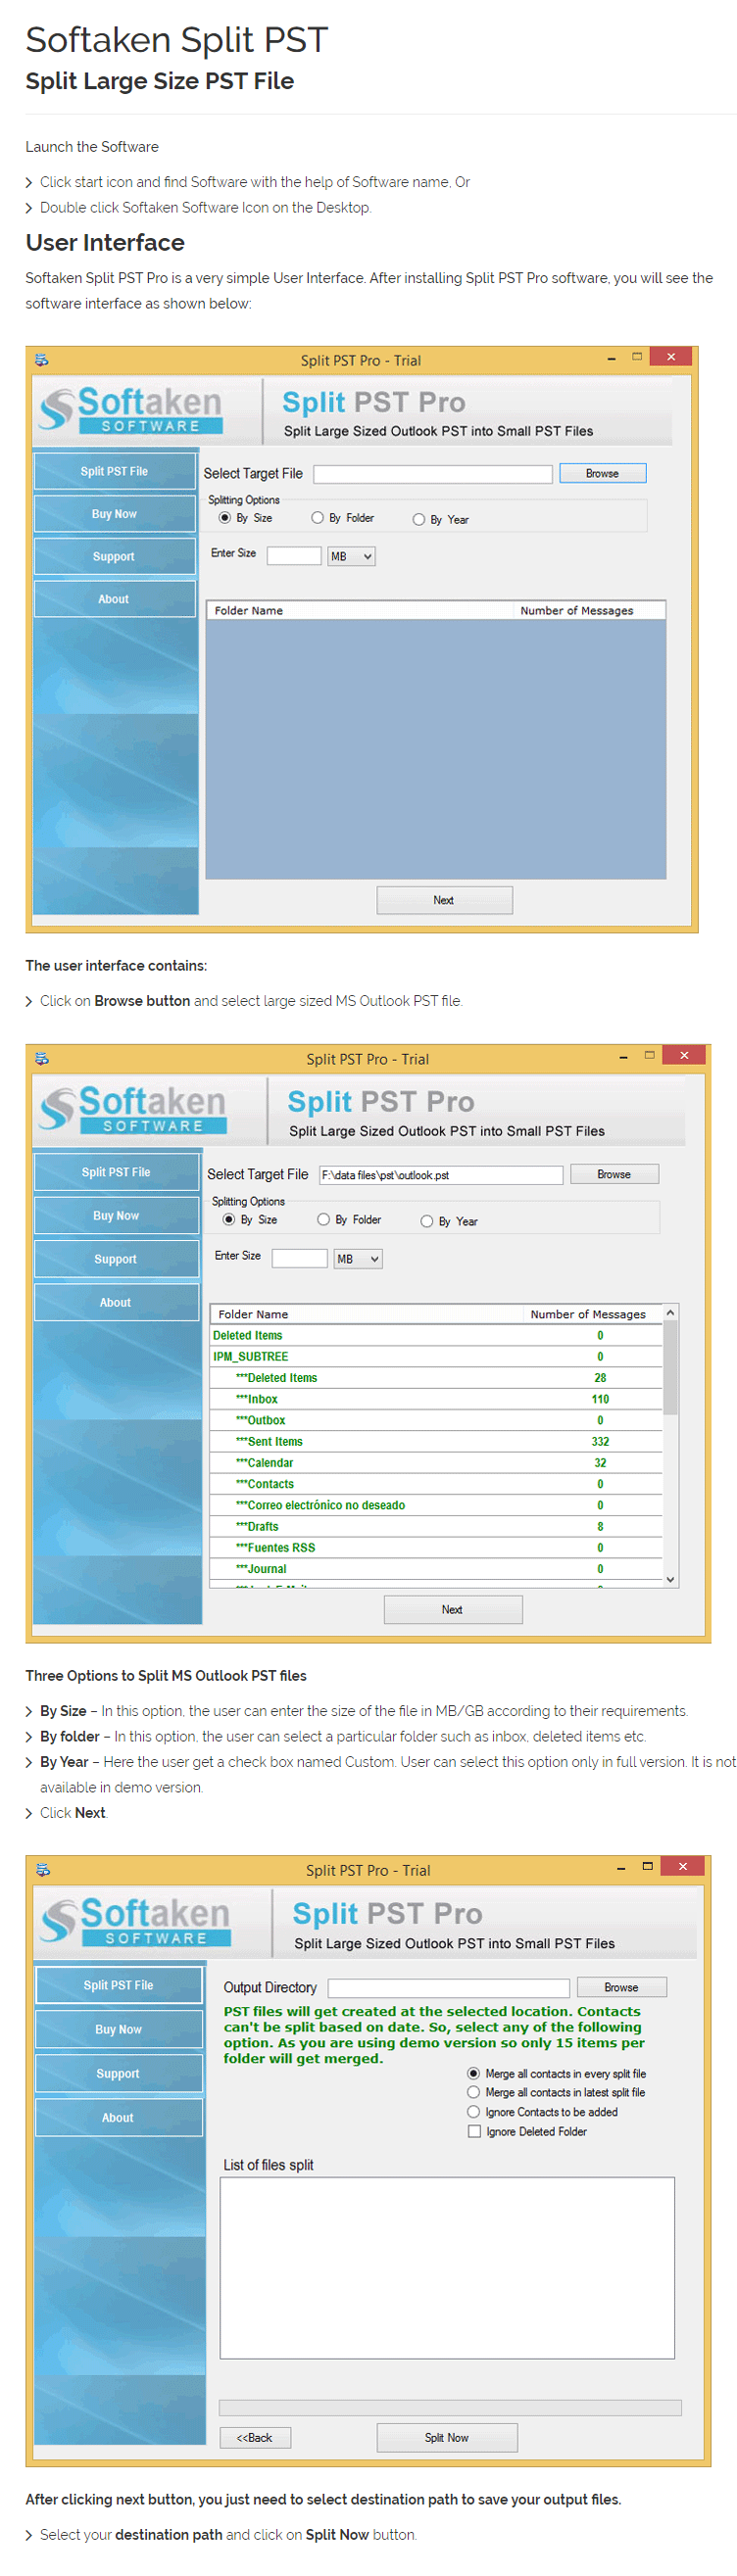This screenshot has width=737, height=2576.
Task: Click Softaken Software logo in first screenshot
Action: (131, 411)
